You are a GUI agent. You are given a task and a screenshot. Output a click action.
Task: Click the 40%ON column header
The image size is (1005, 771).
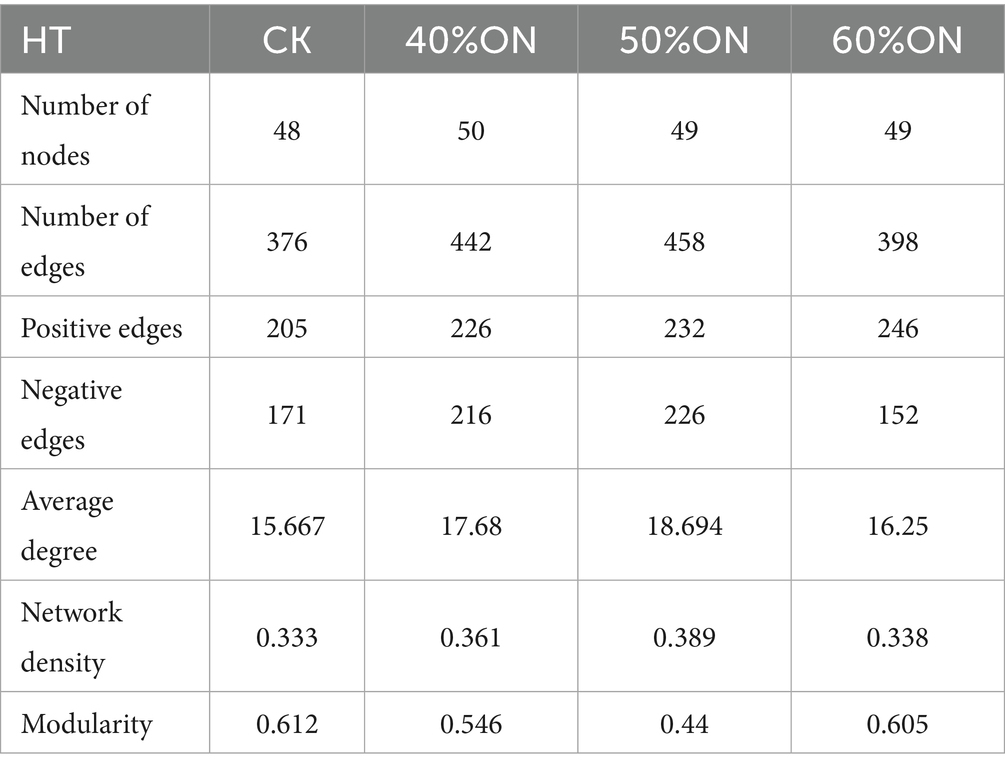coord(470,39)
